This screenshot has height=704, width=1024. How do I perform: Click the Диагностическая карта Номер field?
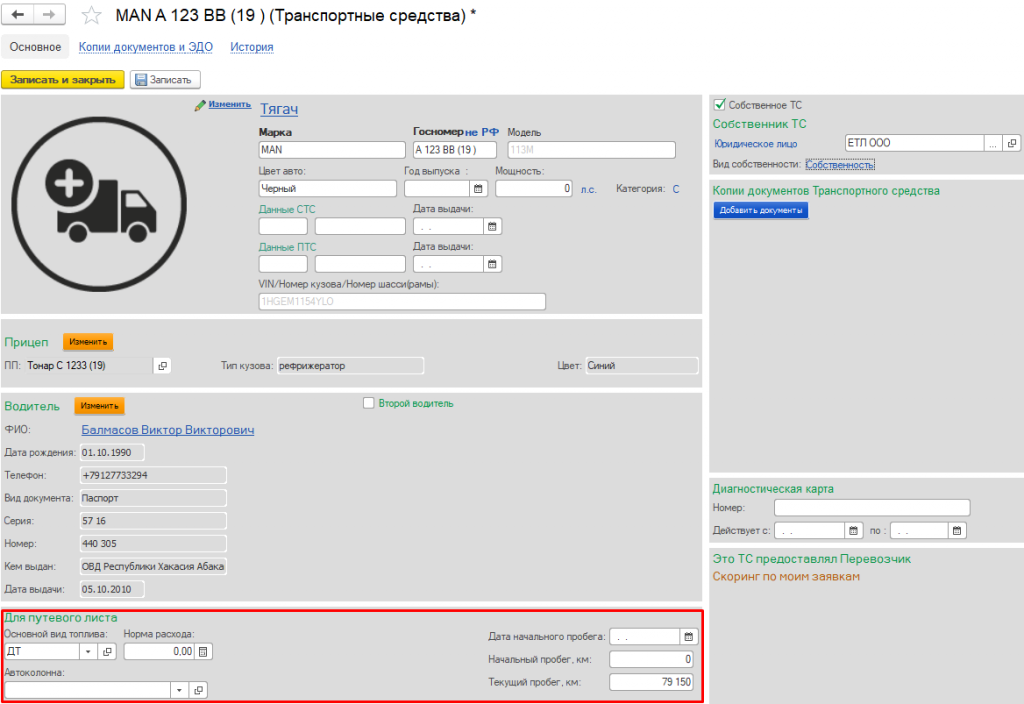point(872,508)
